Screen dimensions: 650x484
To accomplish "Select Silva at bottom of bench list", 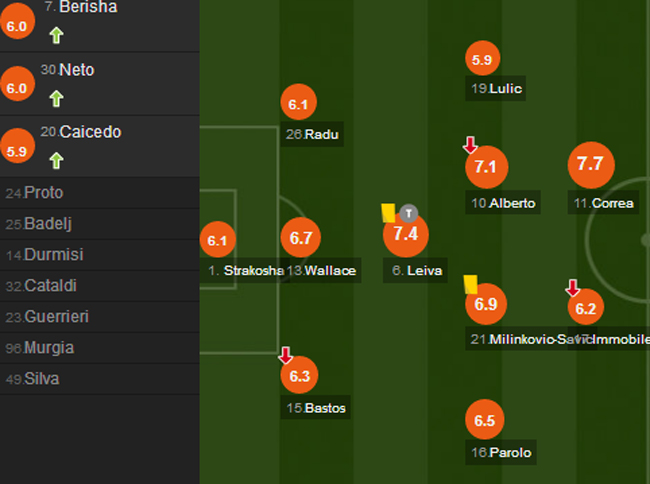I will tap(42, 379).
